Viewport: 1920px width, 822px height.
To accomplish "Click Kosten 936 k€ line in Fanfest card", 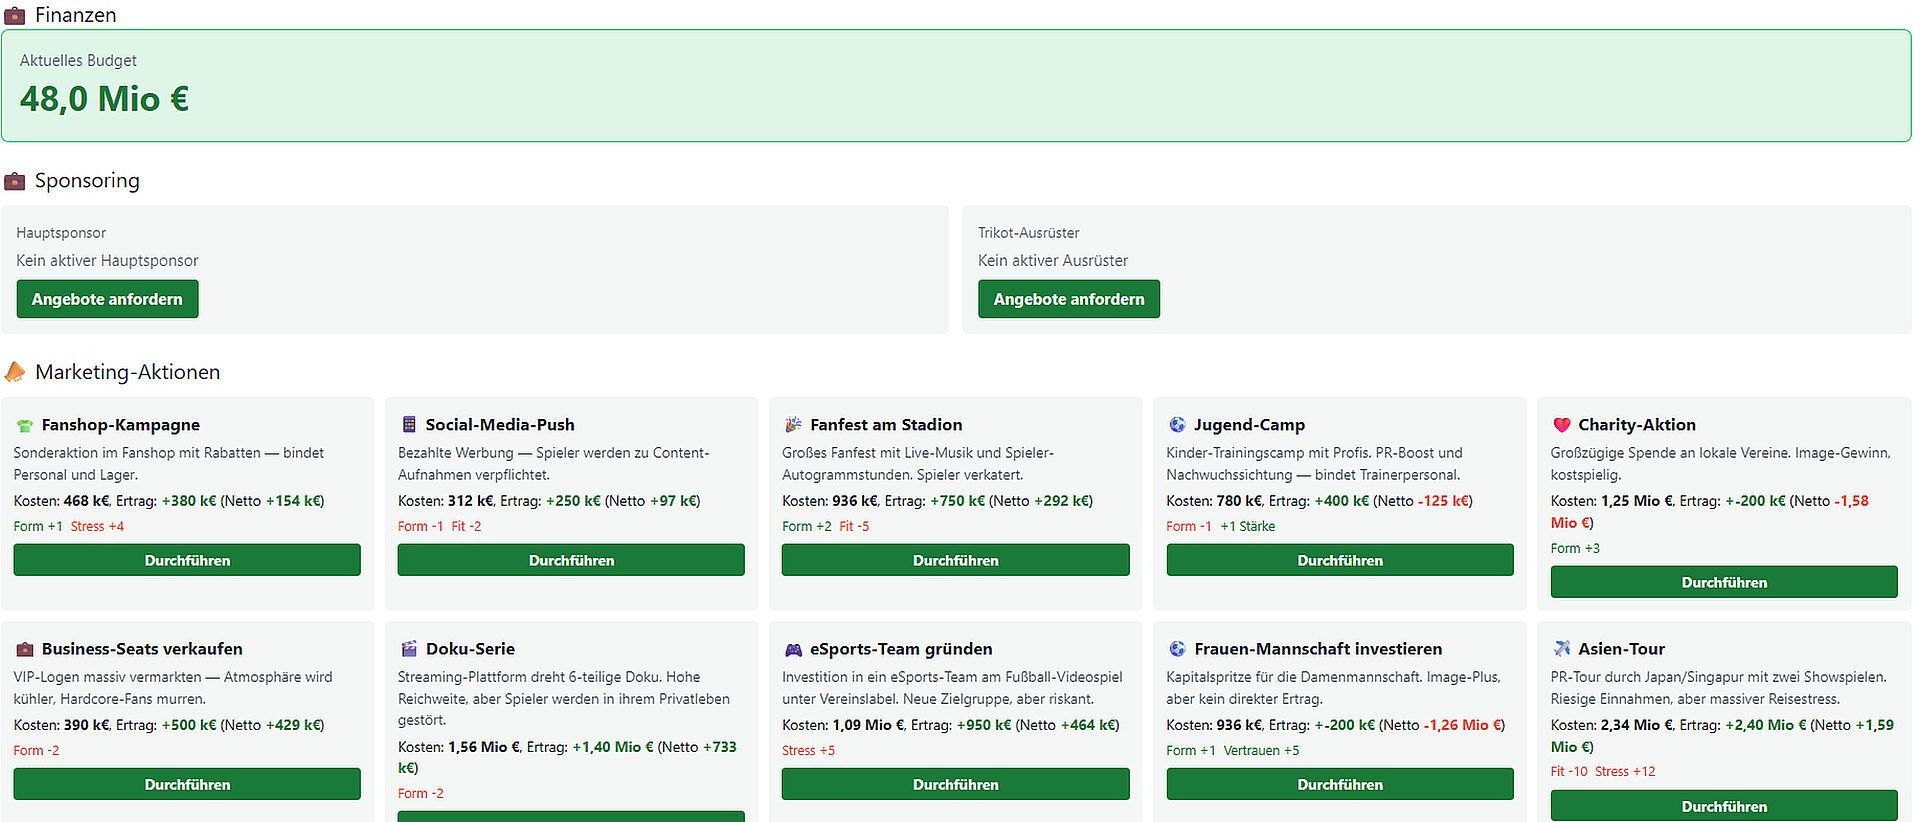I will coord(937,501).
